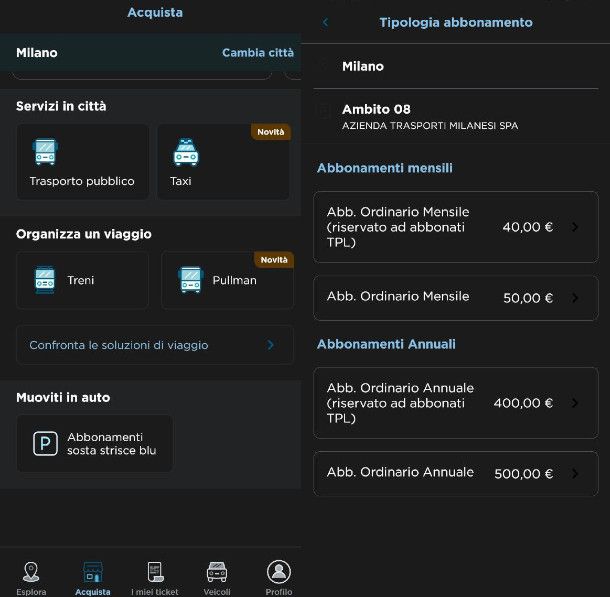The height and width of the screenshot is (597, 610).
Task: Tap the Pullman coach icon
Action: pyautogui.click(x=190, y=280)
